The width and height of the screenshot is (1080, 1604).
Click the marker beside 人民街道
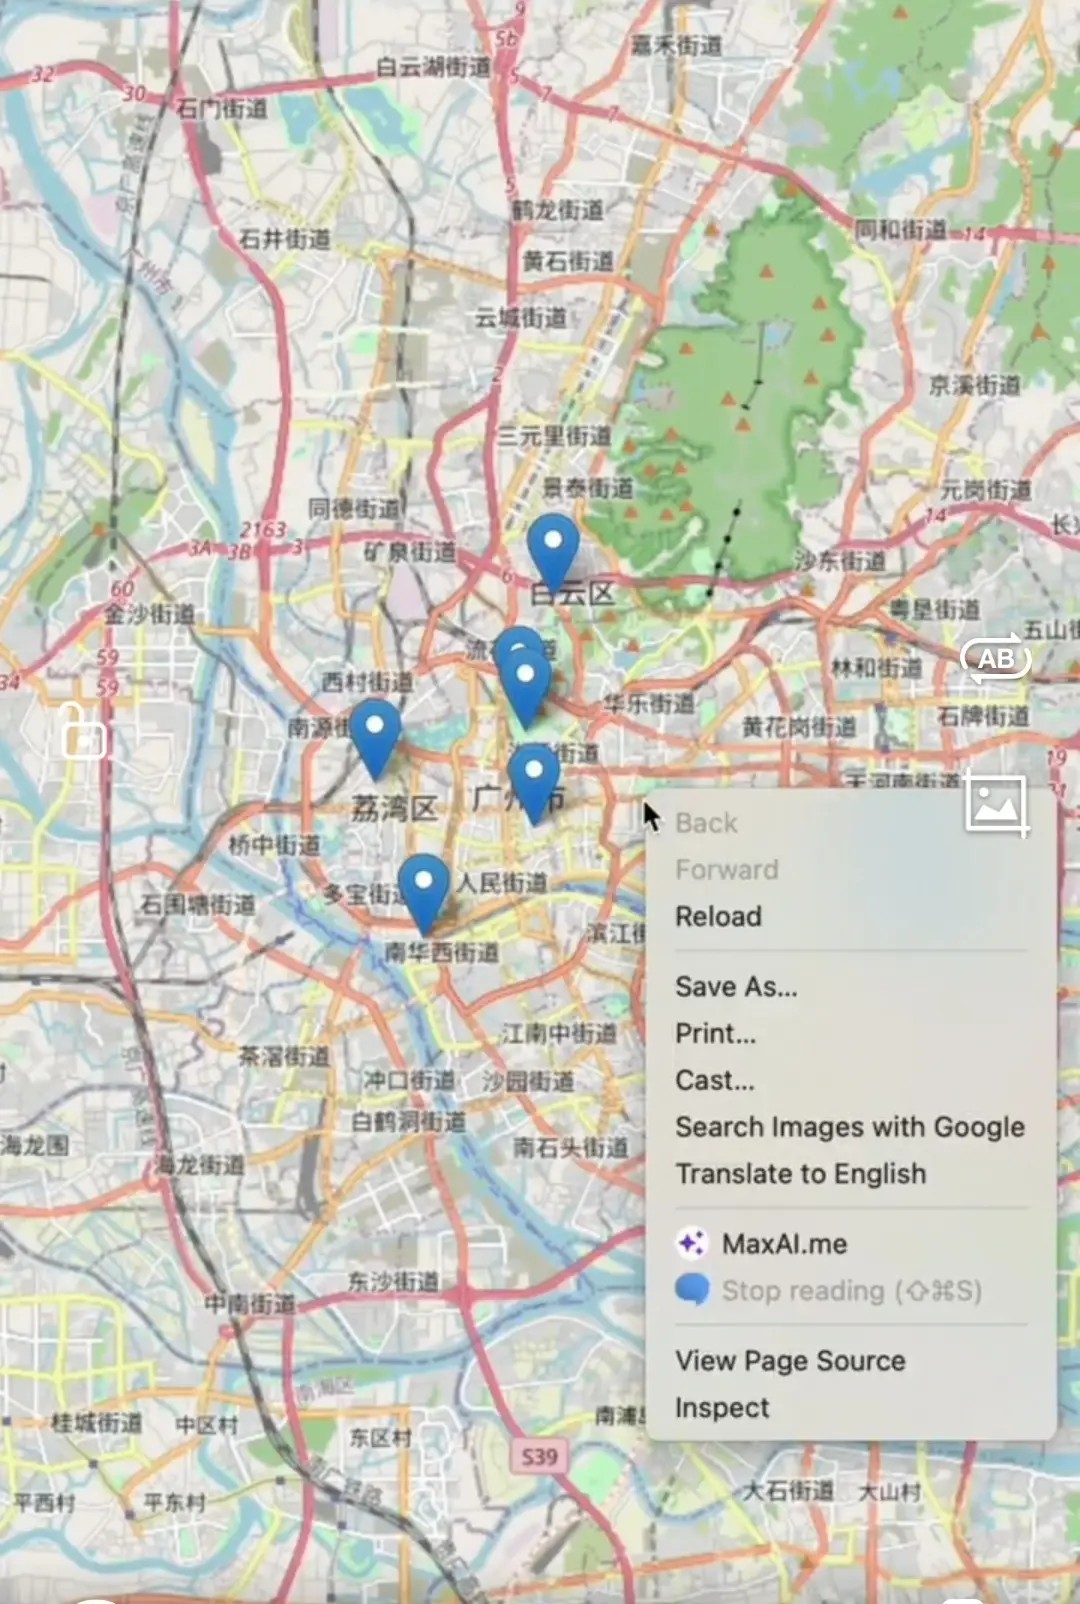[423, 886]
